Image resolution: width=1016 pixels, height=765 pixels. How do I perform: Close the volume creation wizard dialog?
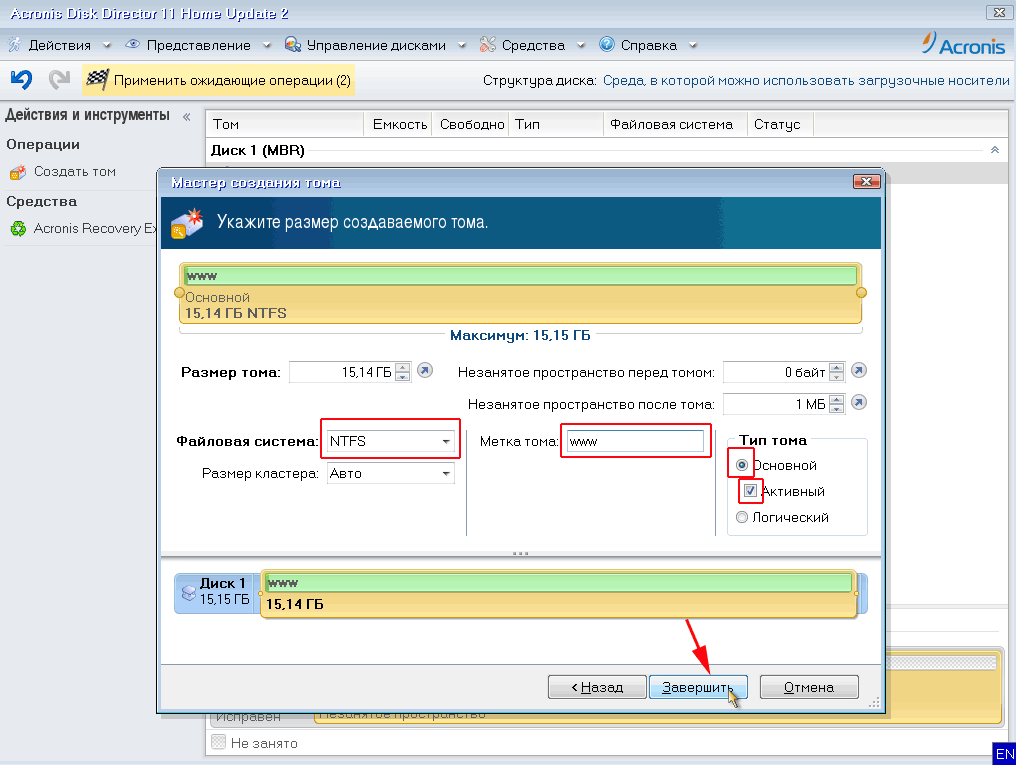pos(866,181)
